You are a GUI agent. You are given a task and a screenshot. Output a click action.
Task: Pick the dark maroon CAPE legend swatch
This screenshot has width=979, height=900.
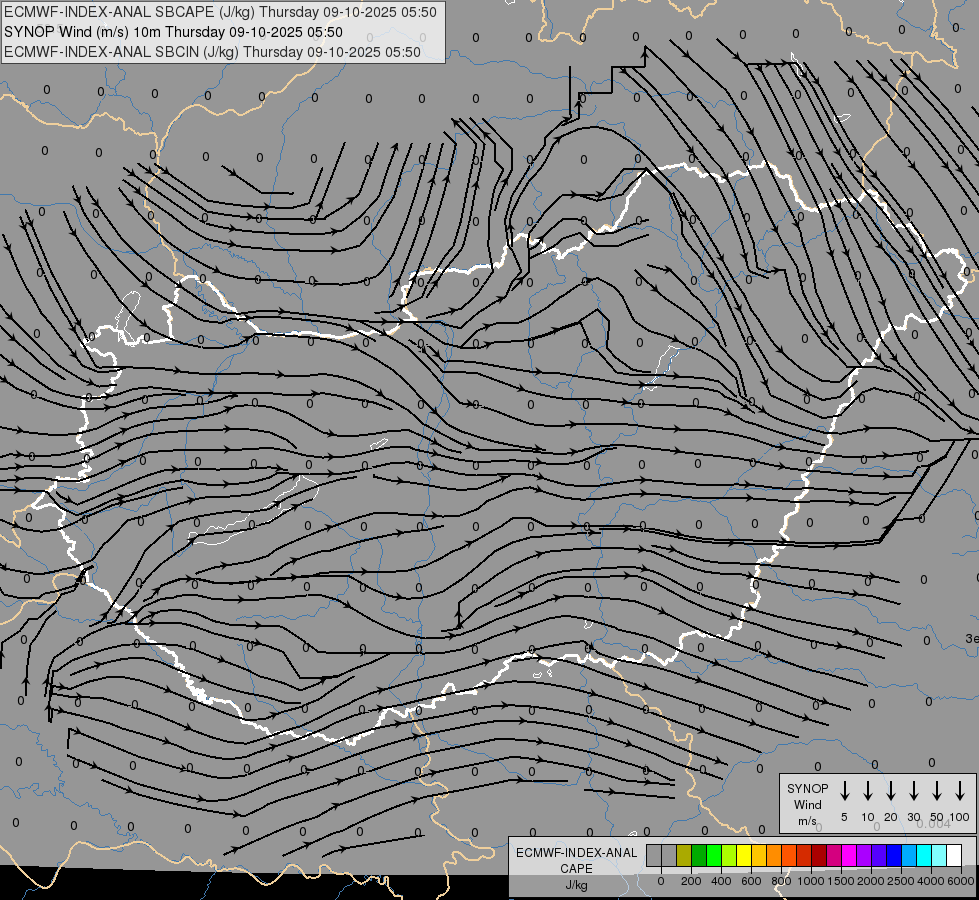(819, 855)
